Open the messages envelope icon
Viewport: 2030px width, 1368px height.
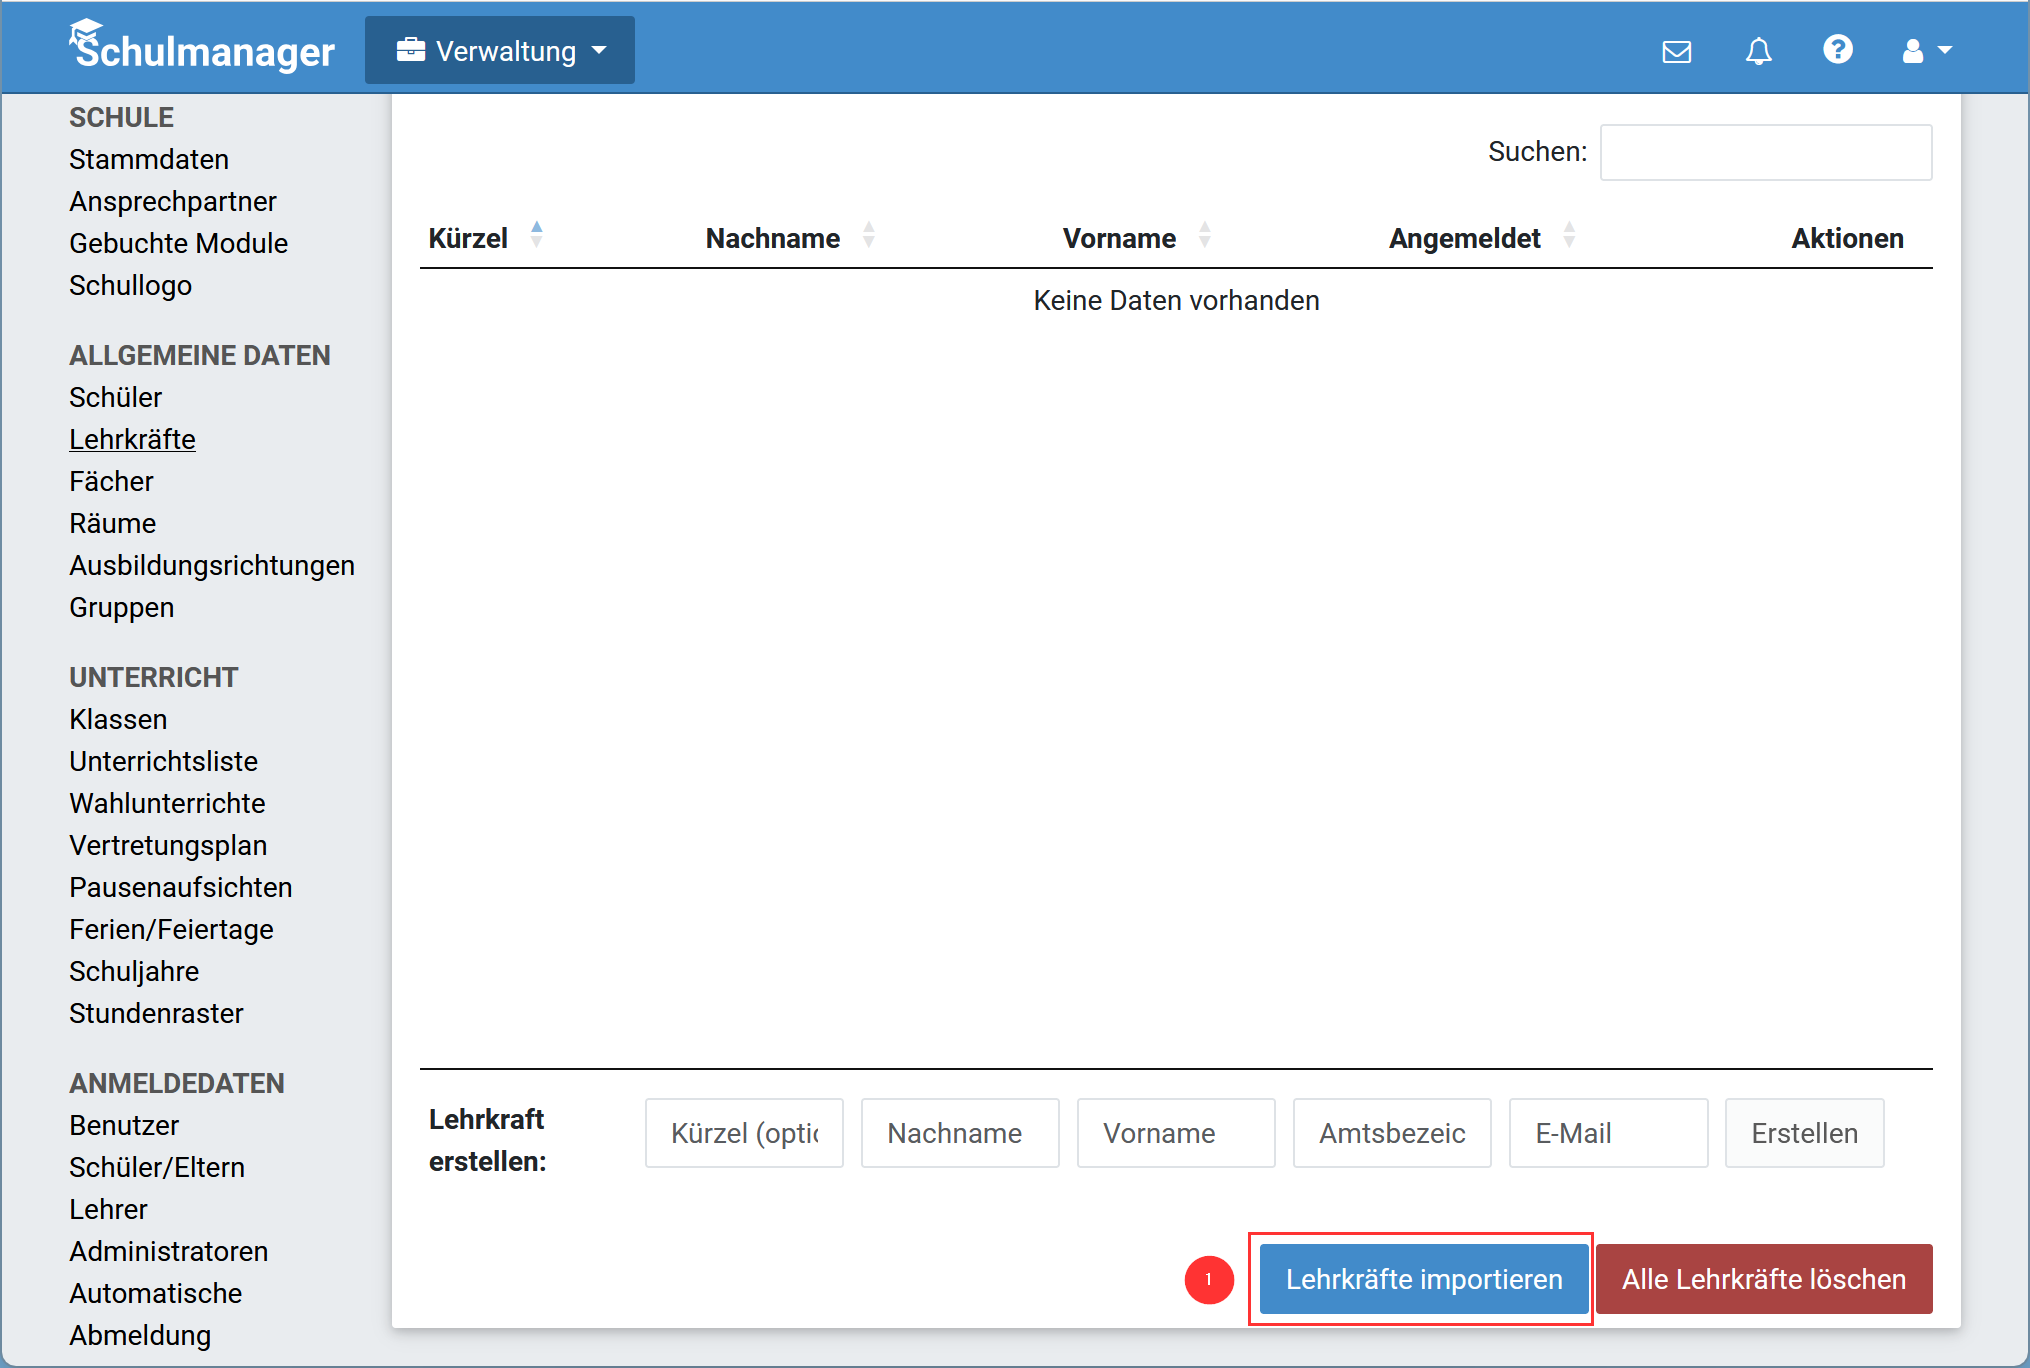coord(1677,51)
